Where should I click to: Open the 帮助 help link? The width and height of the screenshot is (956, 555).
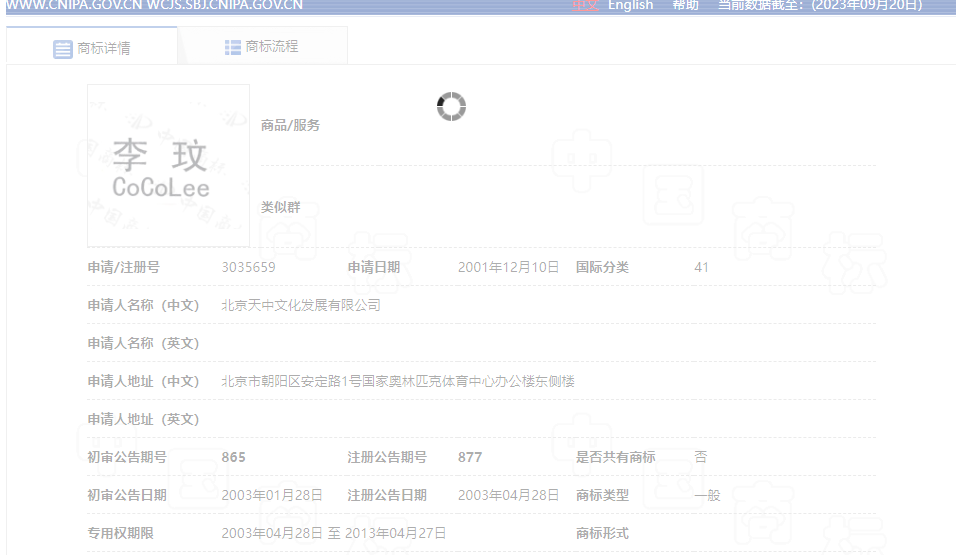(685, 5)
